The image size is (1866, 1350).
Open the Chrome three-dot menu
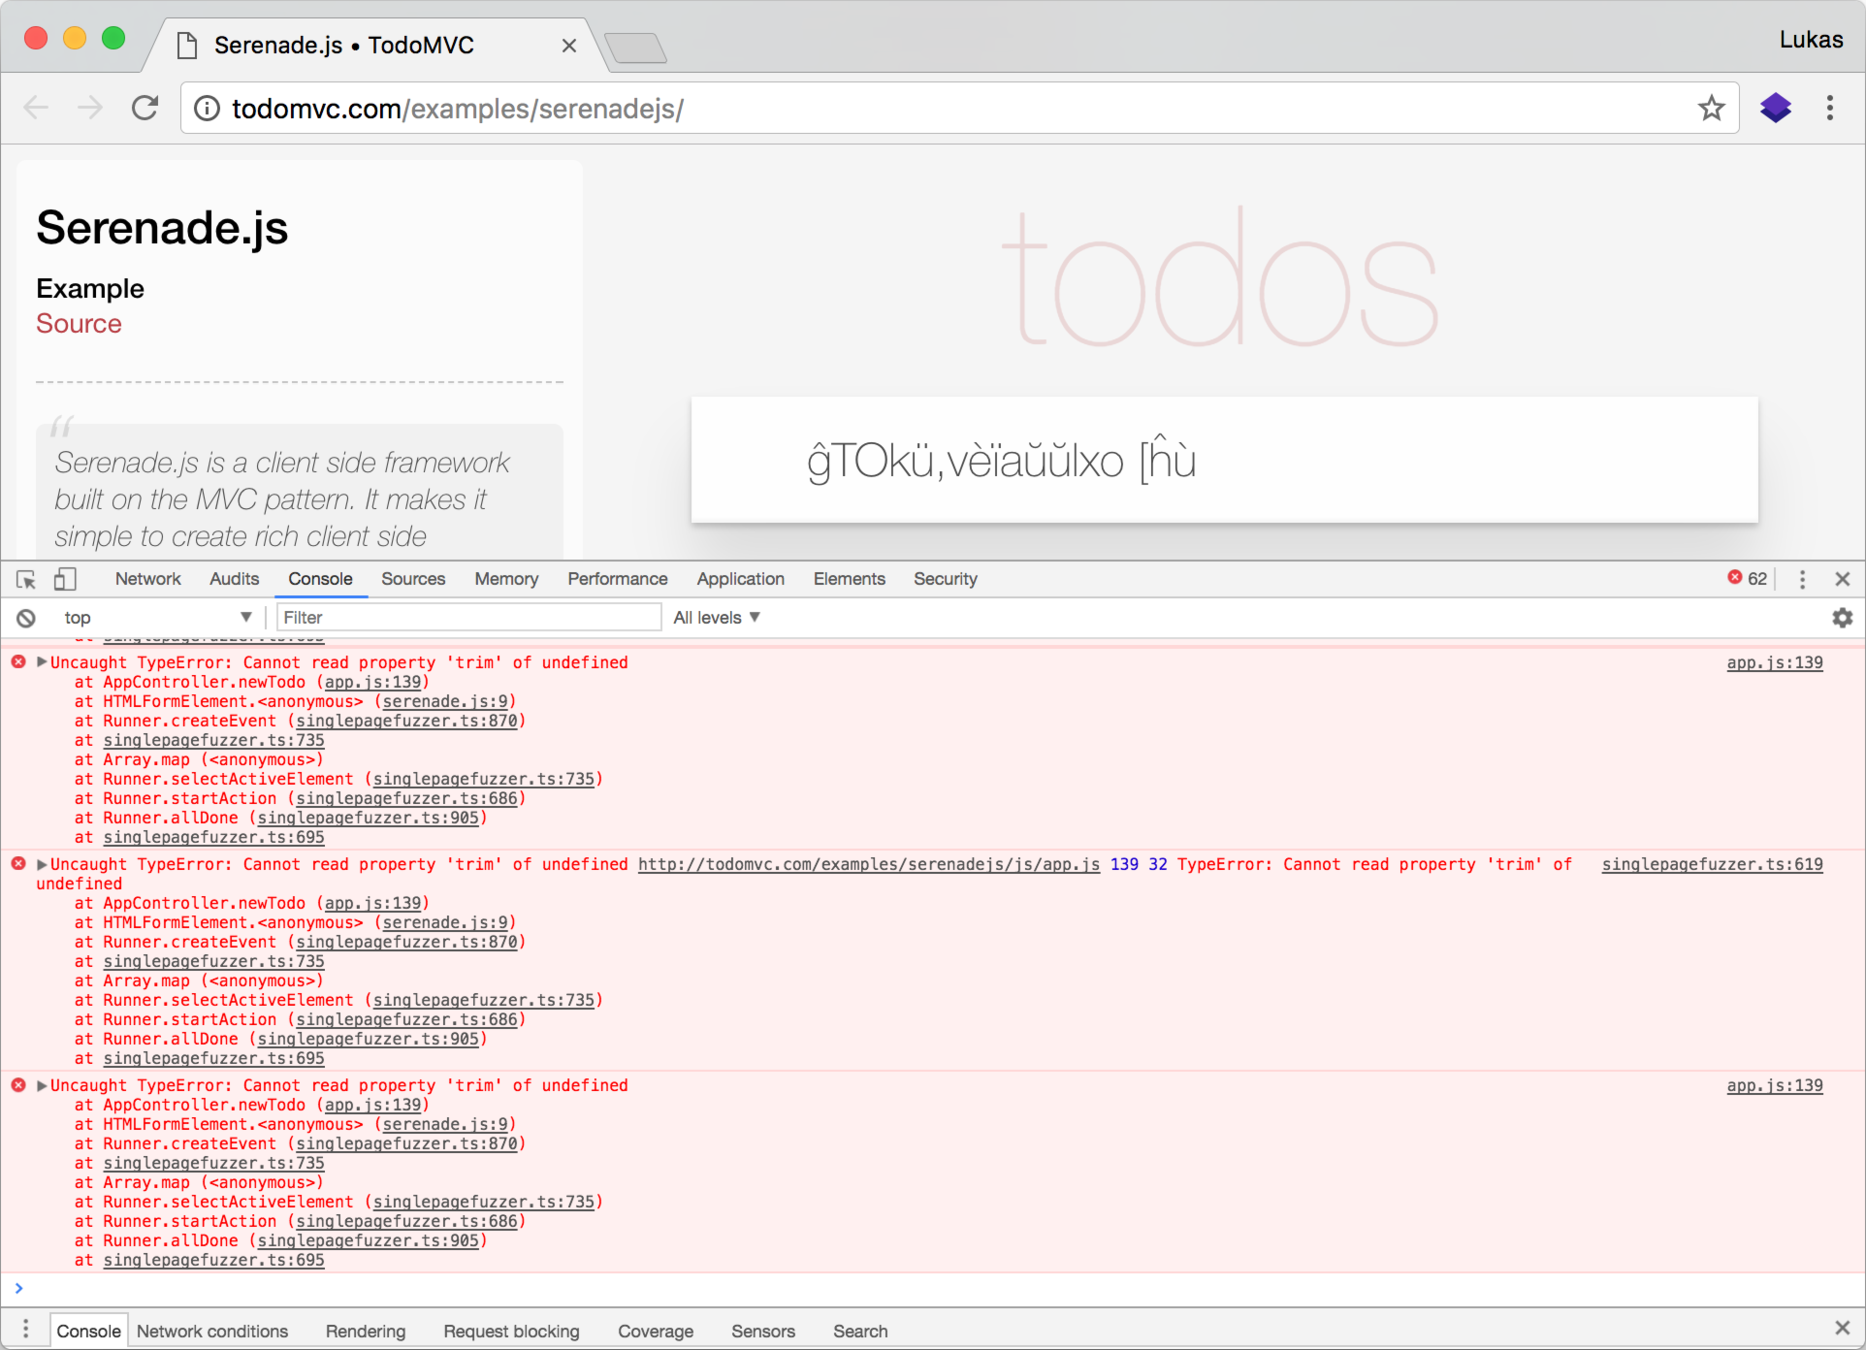[x=1830, y=108]
